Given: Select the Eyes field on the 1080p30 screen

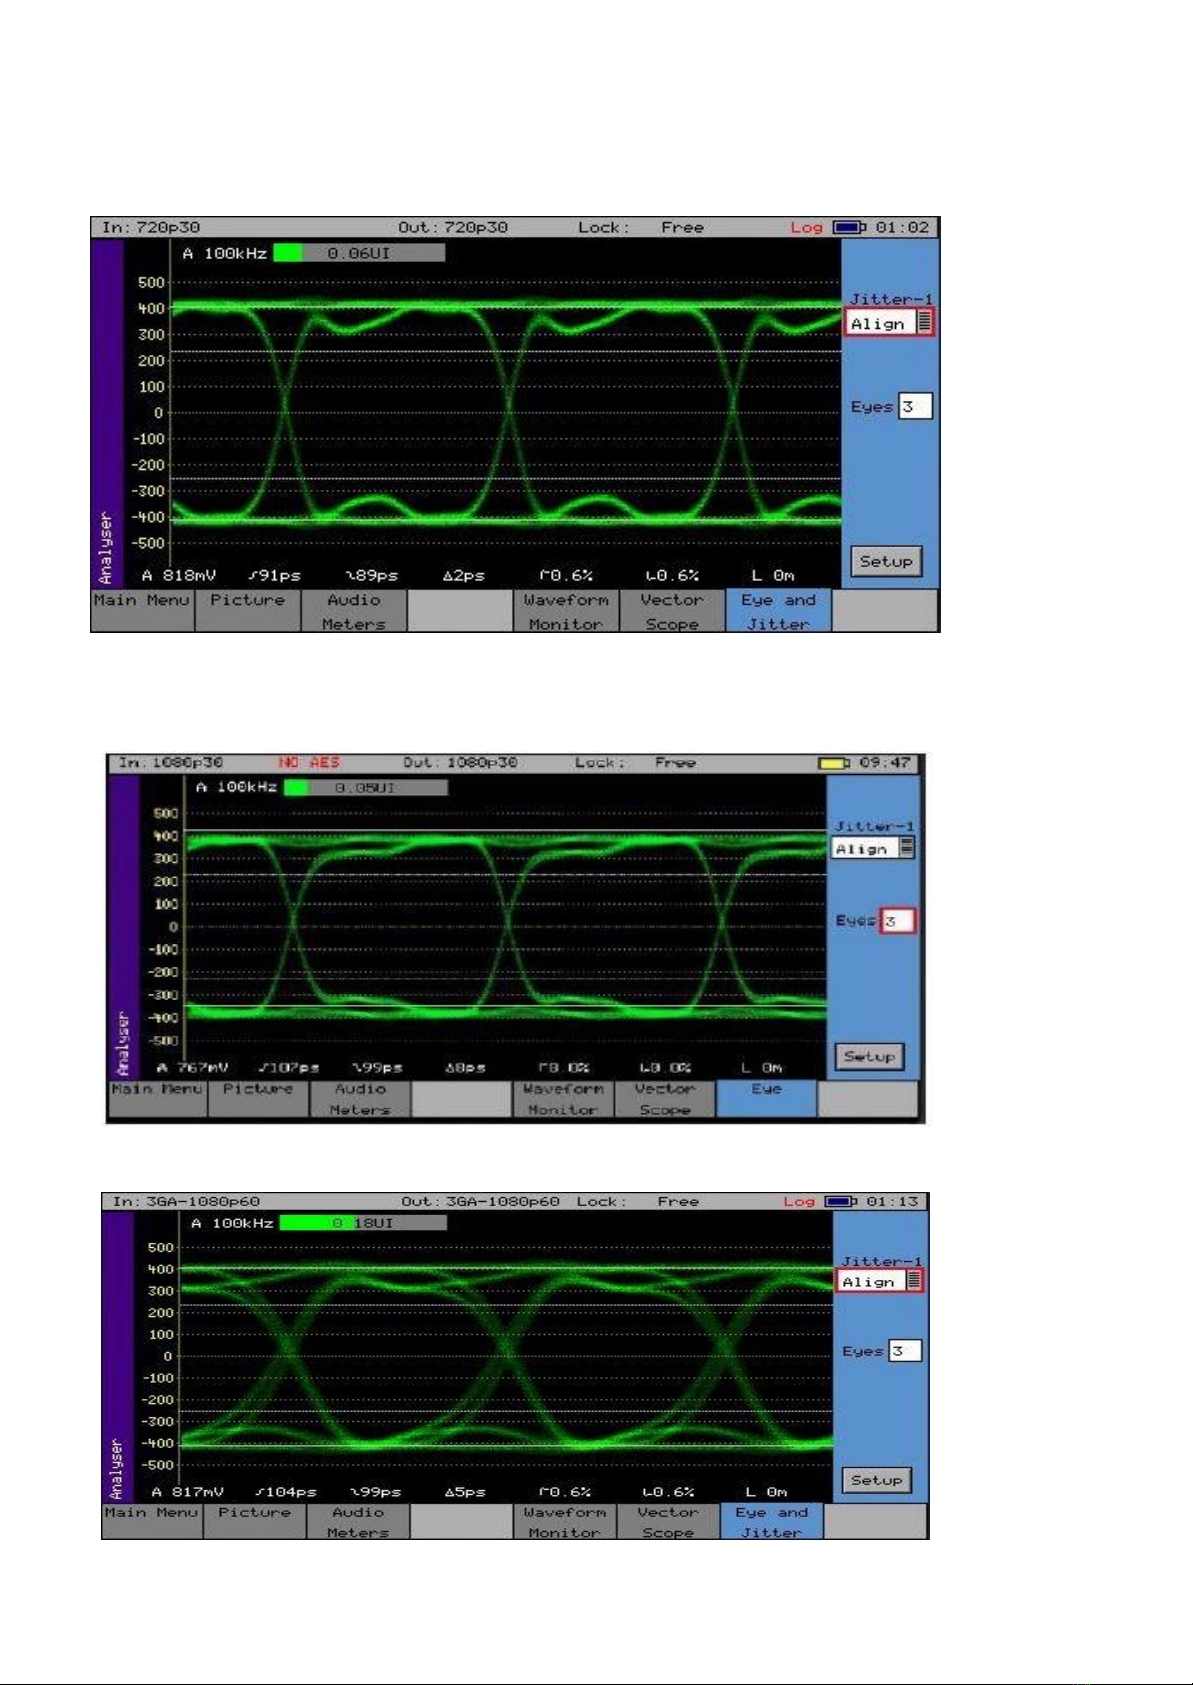Looking at the screenshot, I should [897, 921].
